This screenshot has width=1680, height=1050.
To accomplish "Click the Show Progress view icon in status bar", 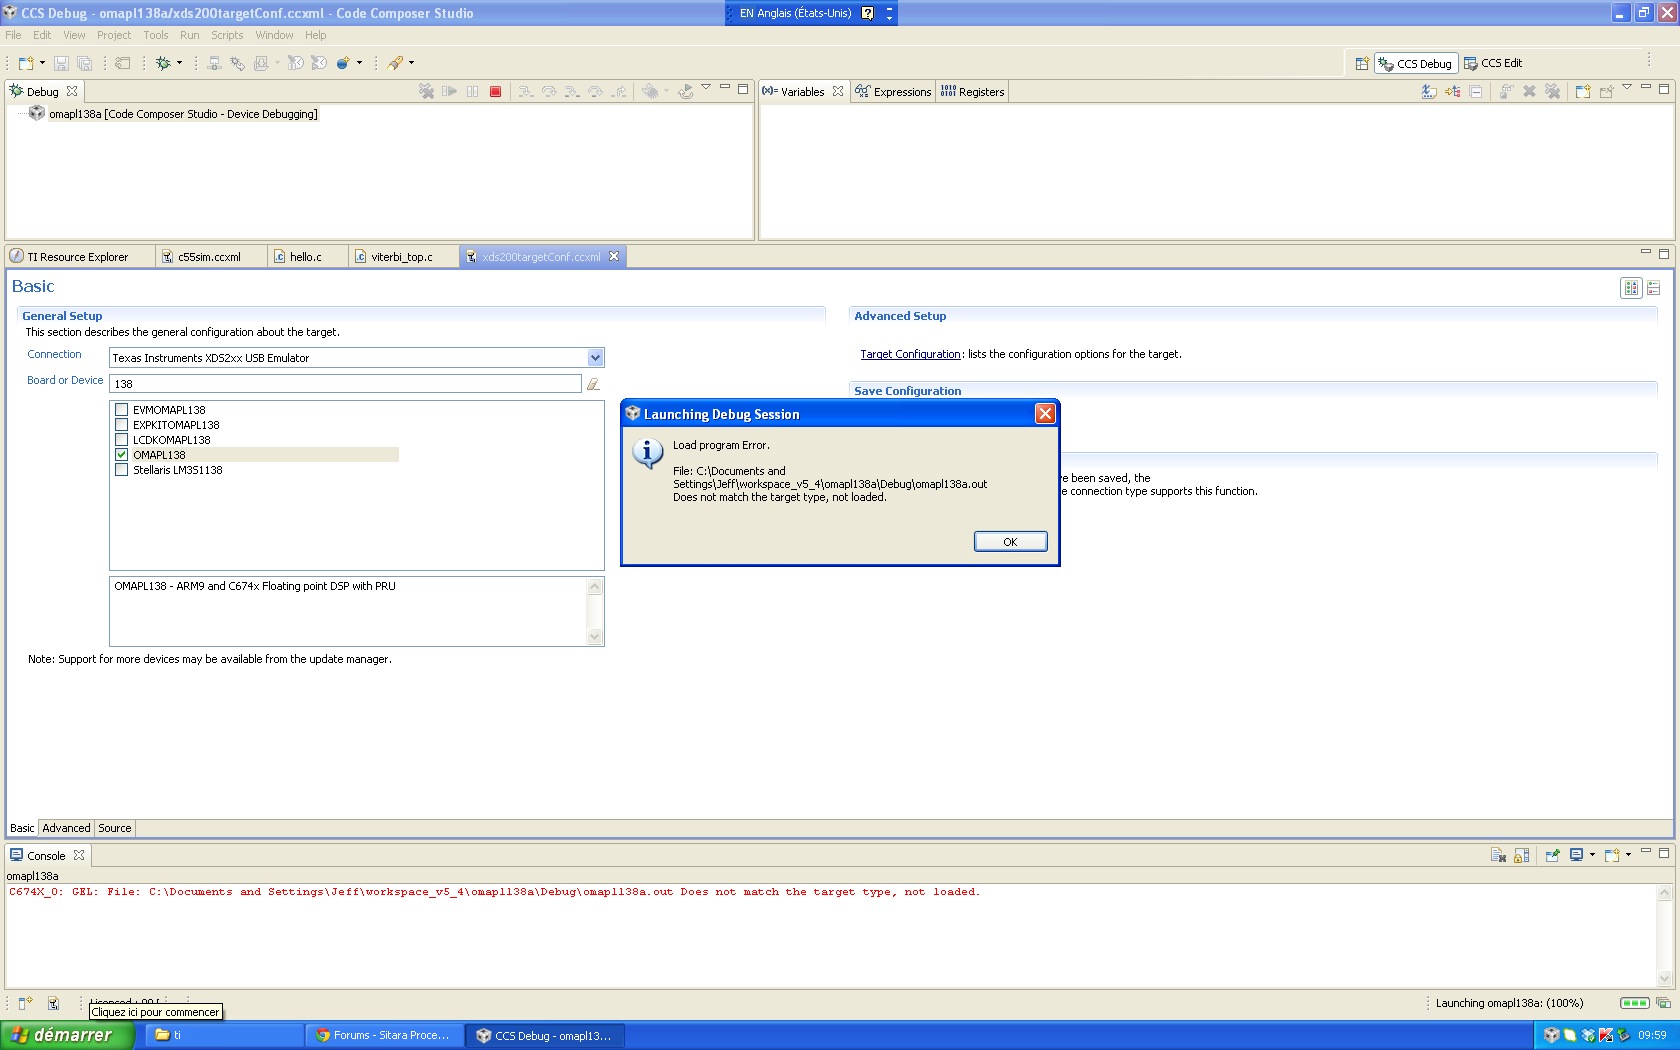I will (x=1663, y=1003).
